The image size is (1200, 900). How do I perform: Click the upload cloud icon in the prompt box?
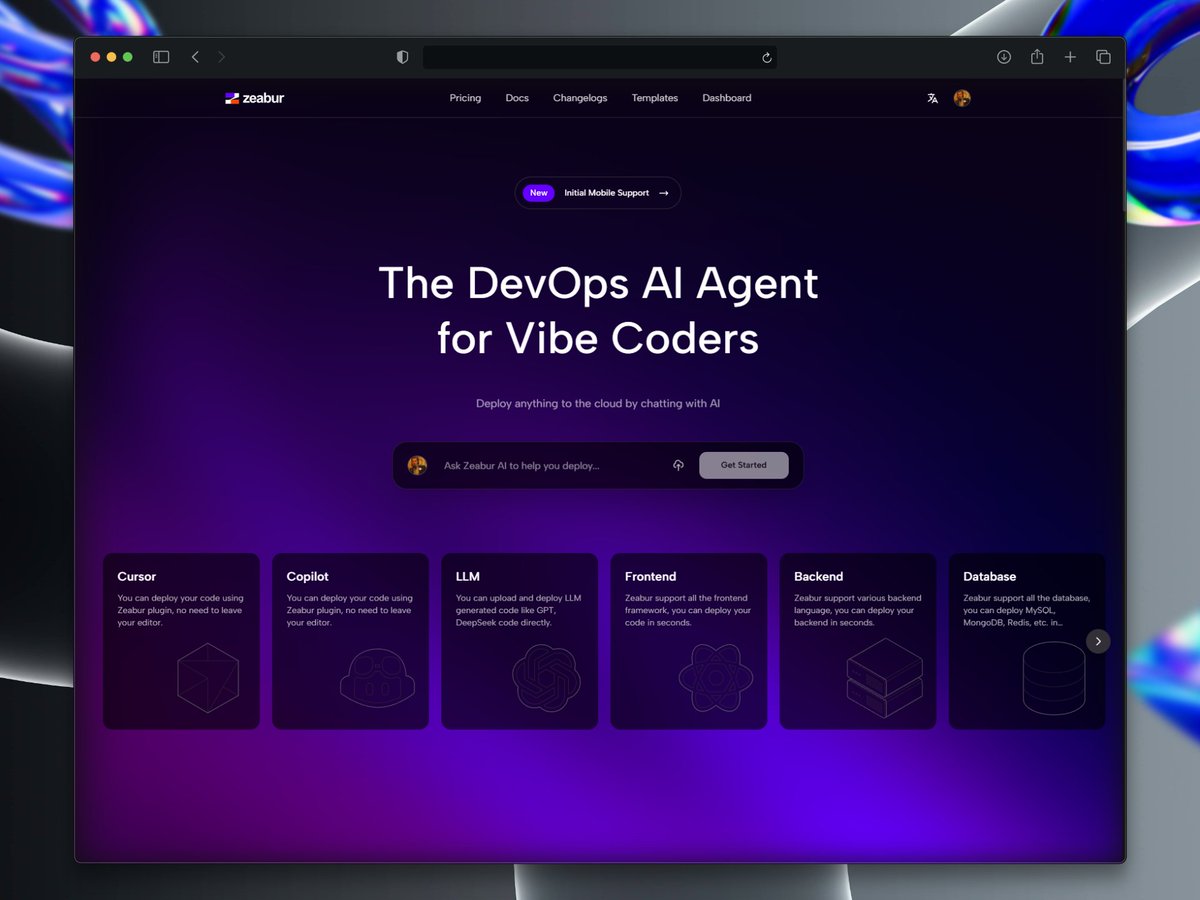[x=678, y=465]
